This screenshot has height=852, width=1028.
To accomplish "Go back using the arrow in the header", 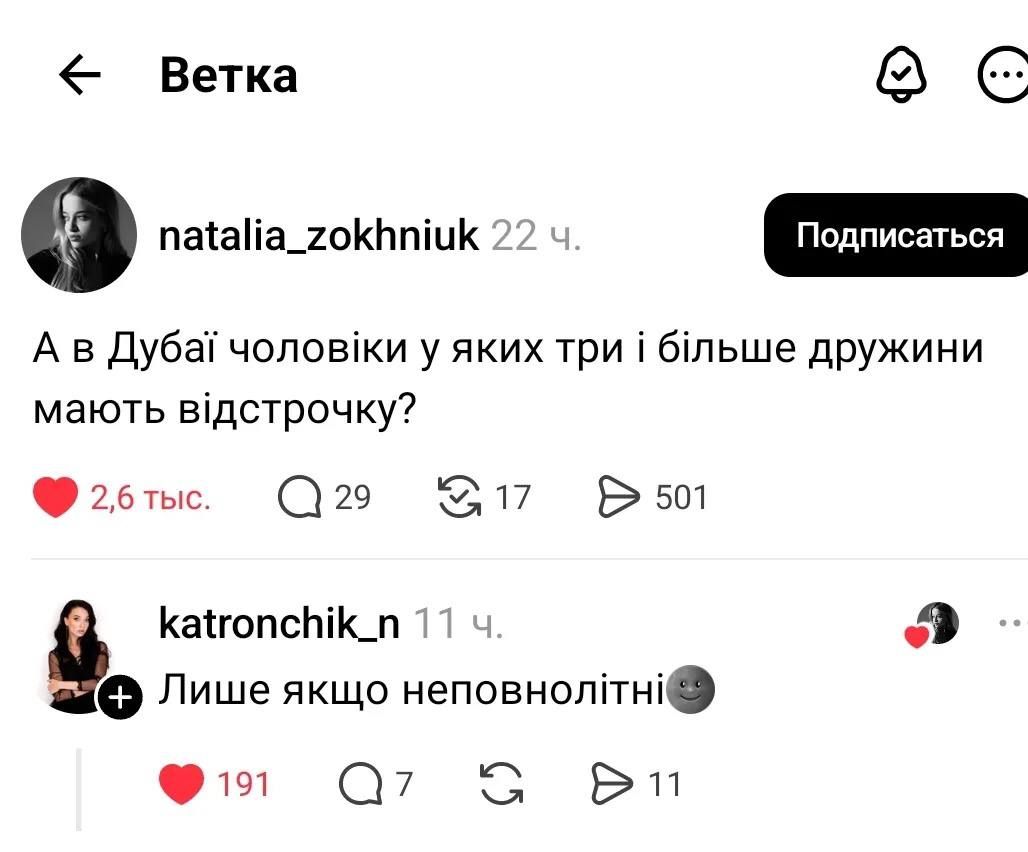I will (79, 73).
